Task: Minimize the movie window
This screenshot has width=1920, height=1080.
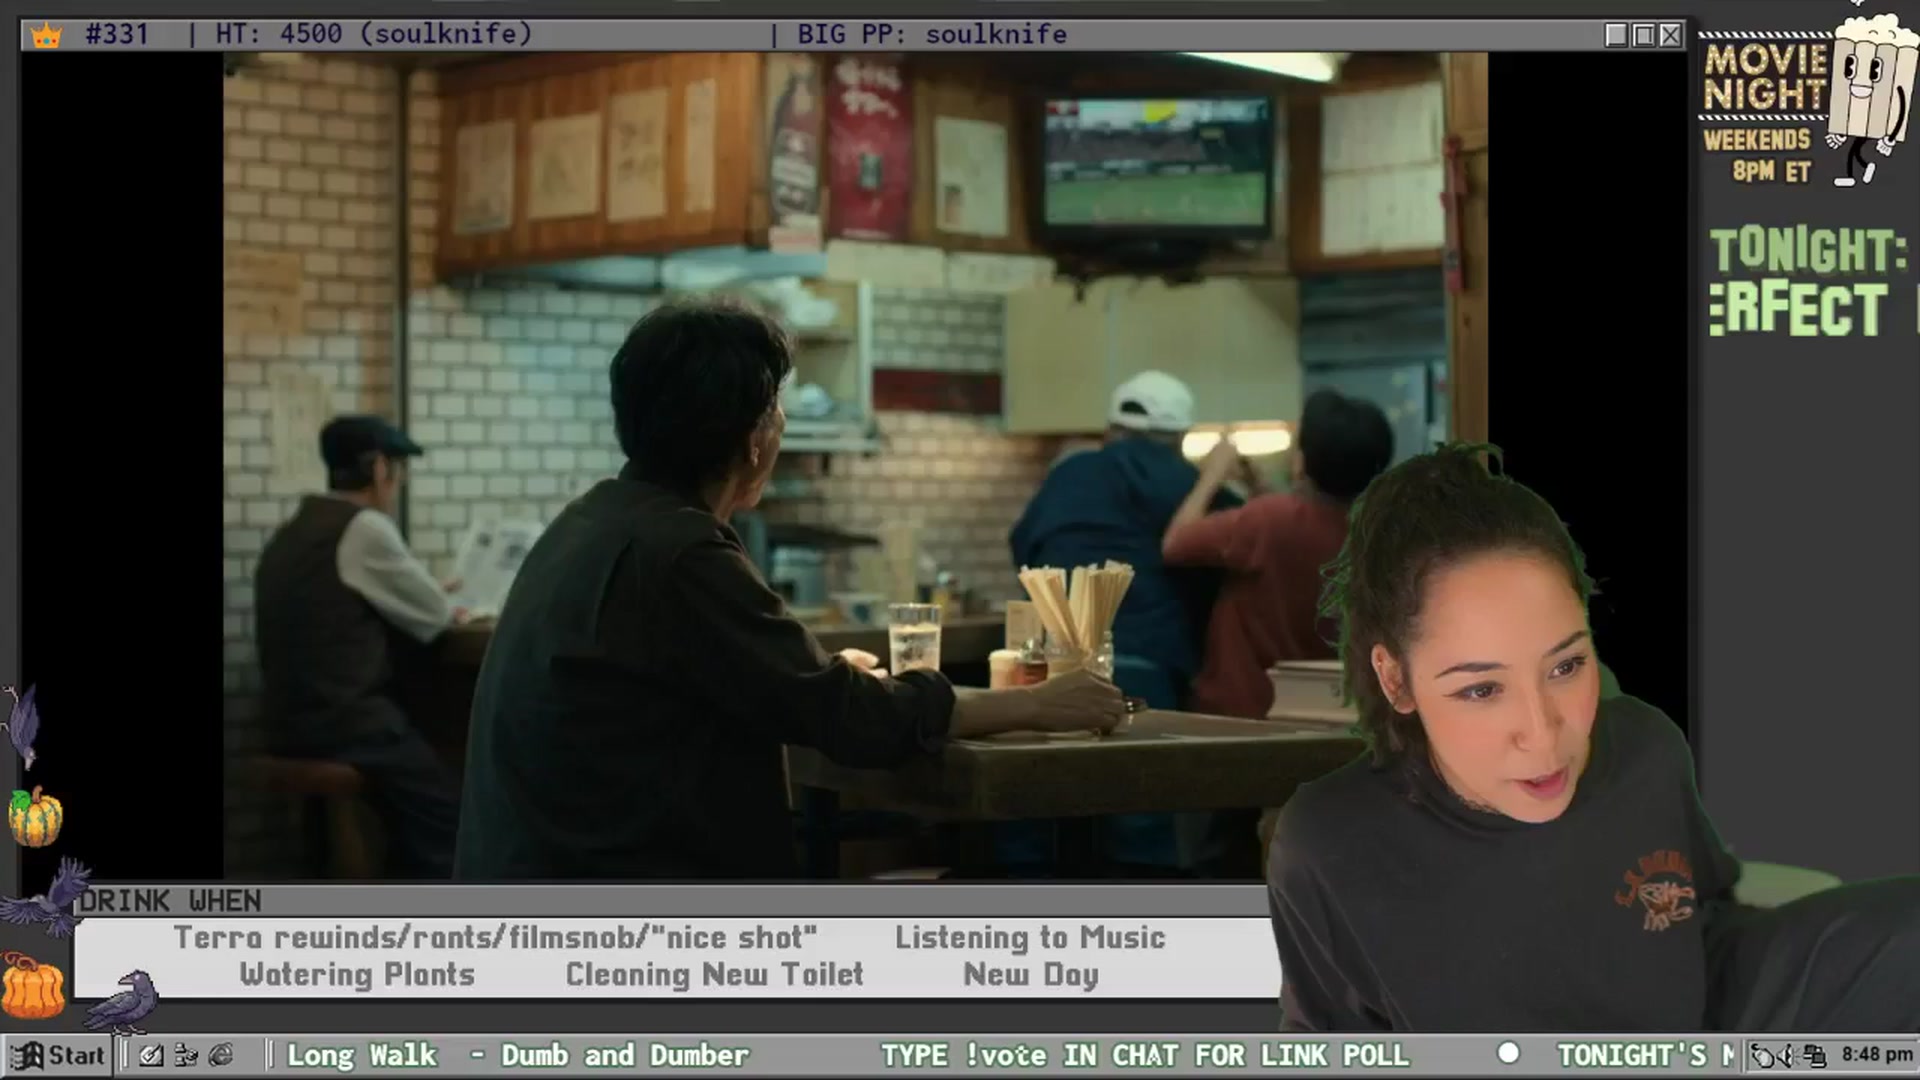Action: pos(1616,35)
